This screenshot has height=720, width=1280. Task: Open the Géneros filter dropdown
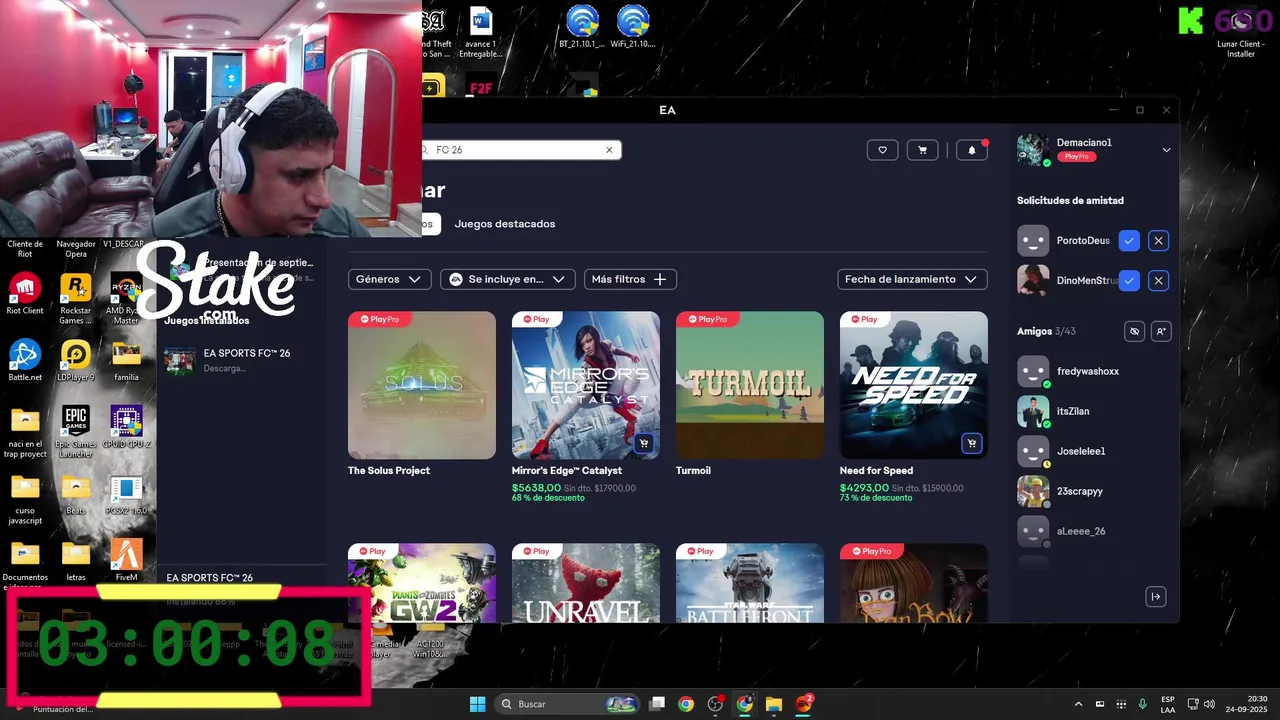coord(390,279)
